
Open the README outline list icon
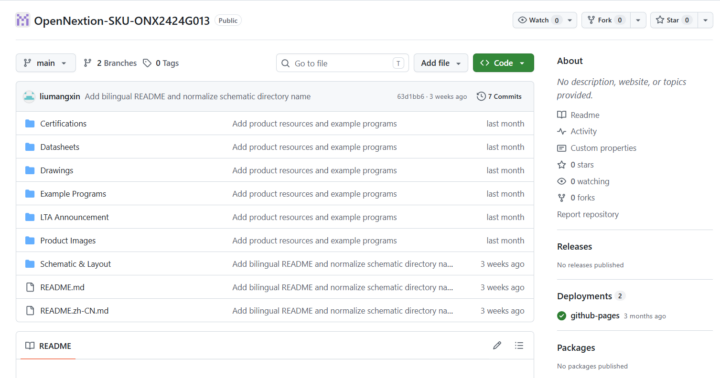click(x=519, y=345)
